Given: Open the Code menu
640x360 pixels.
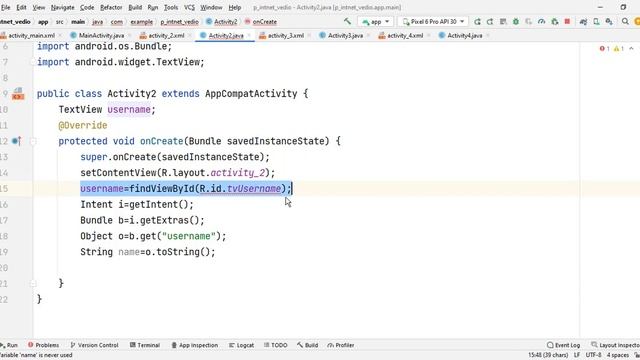Looking at the screenshot, I should [87, 7].
